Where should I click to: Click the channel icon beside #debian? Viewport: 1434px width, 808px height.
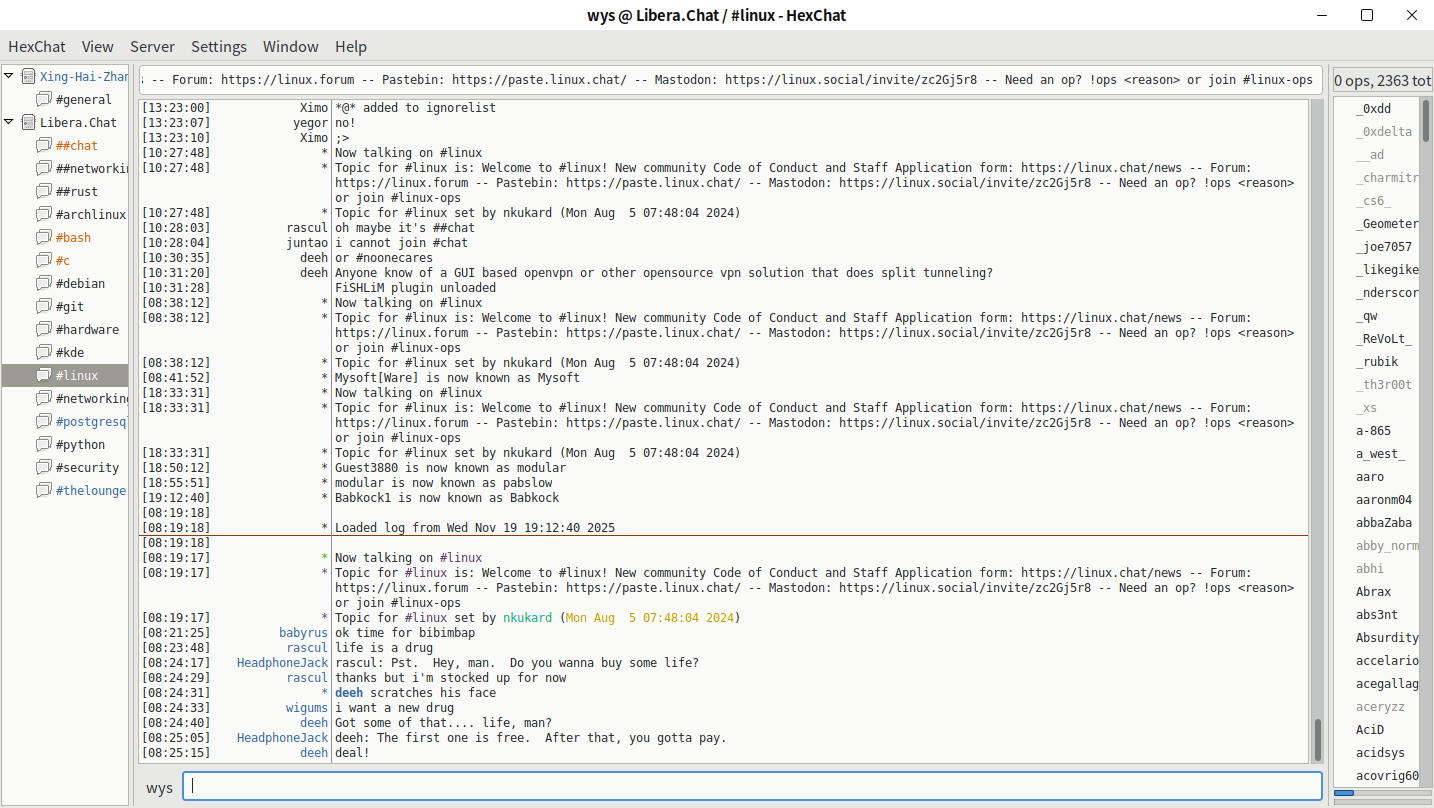pyautogui.click(x=43, y=284)
